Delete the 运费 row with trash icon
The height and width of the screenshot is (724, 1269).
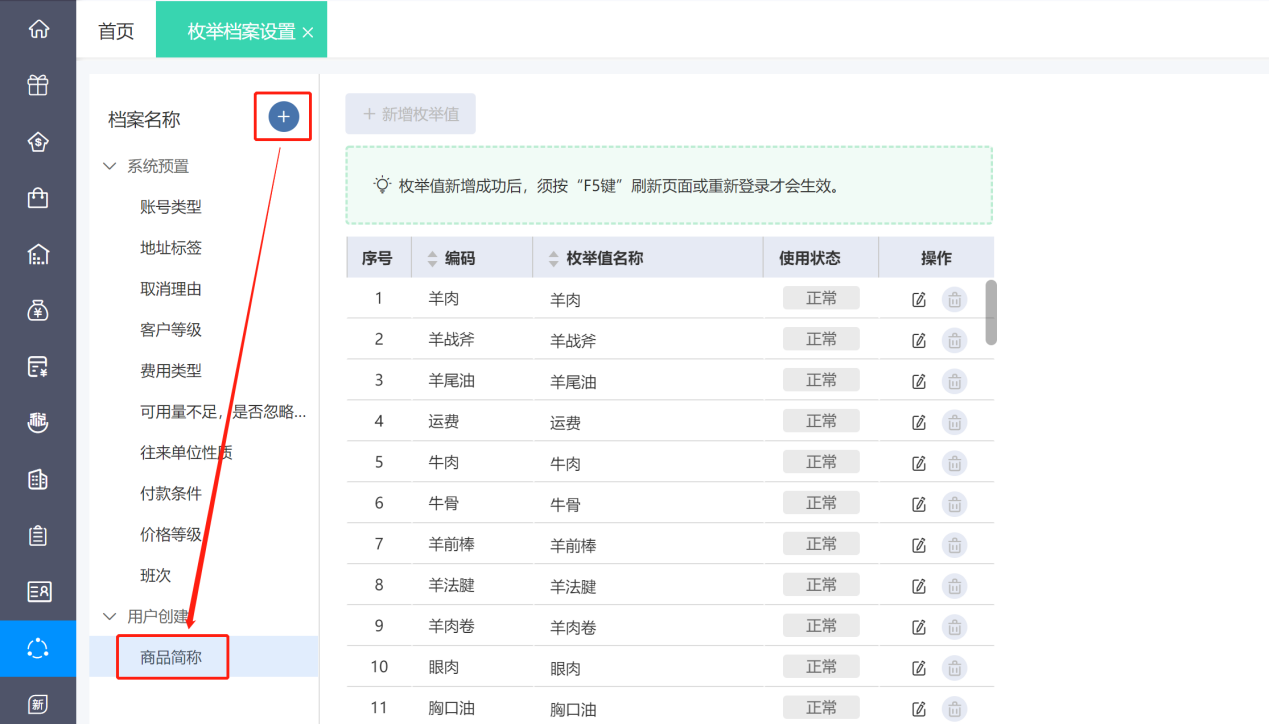(x=955, y=422)
